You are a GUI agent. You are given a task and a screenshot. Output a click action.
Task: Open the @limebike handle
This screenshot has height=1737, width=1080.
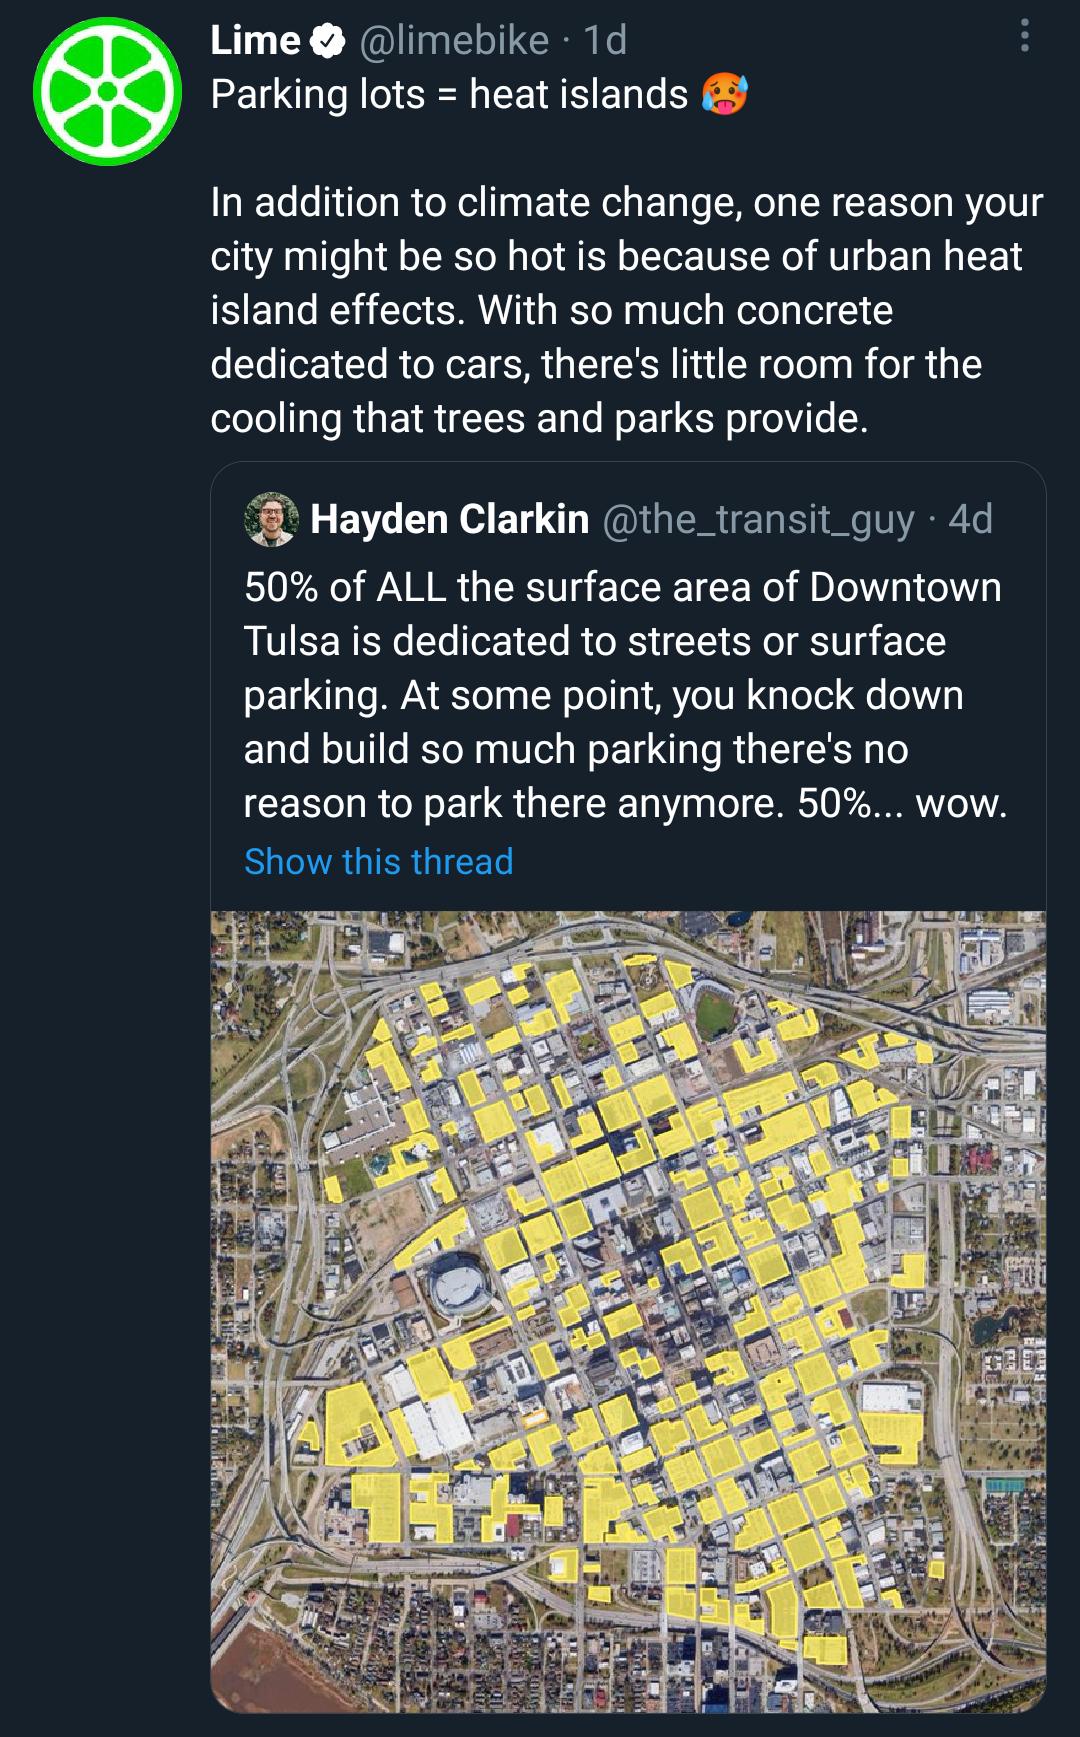453,40
